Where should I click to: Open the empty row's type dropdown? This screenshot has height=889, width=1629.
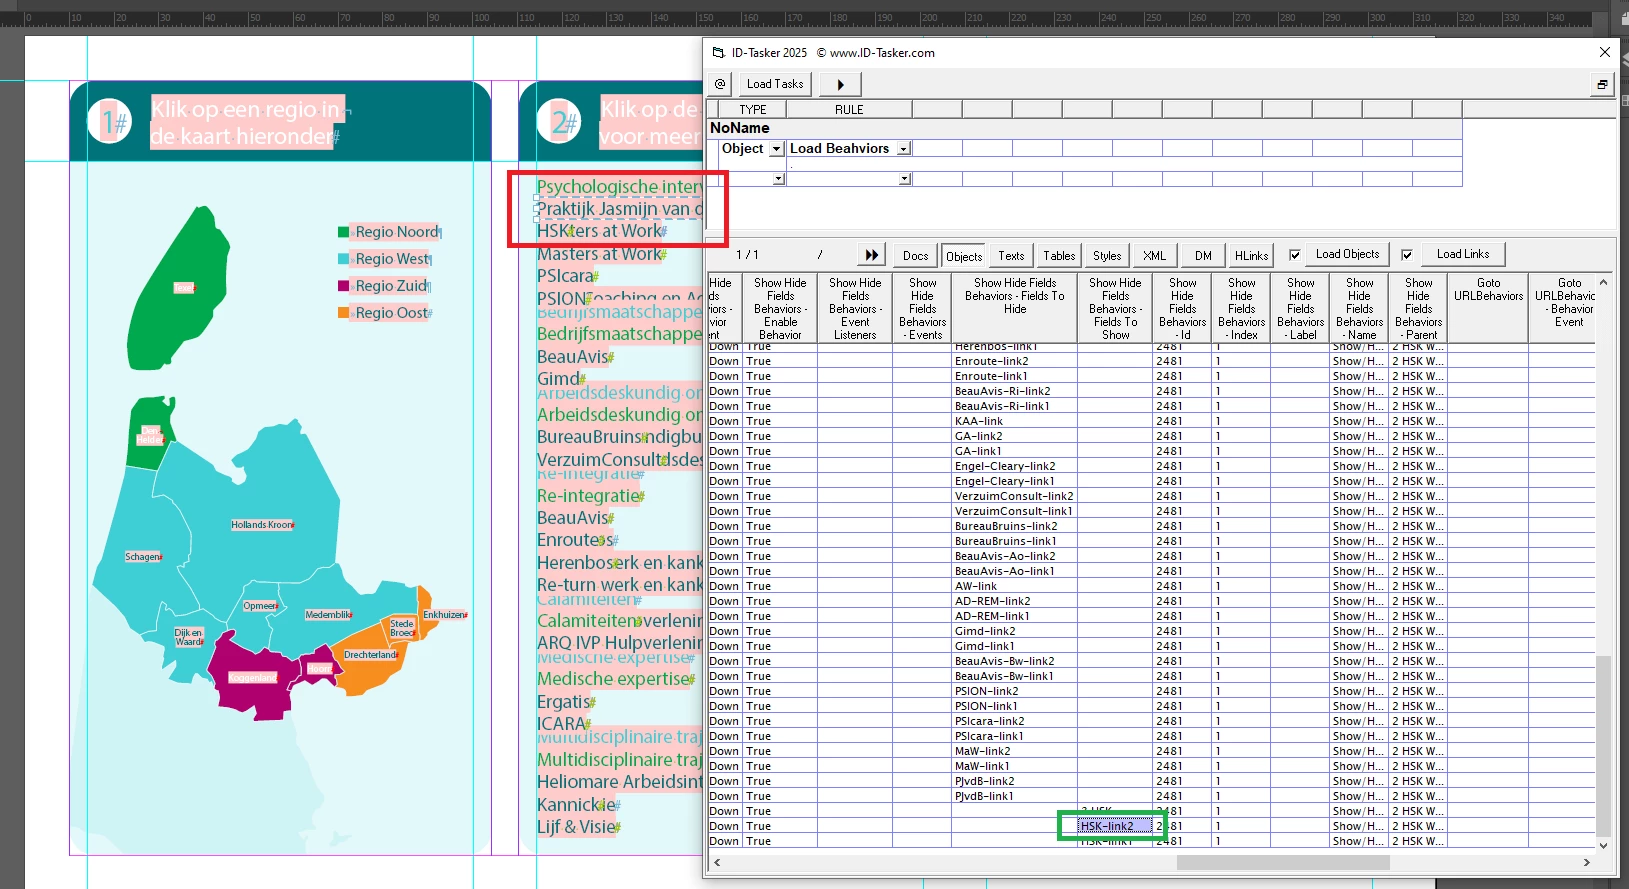click(x=779, y=179)
